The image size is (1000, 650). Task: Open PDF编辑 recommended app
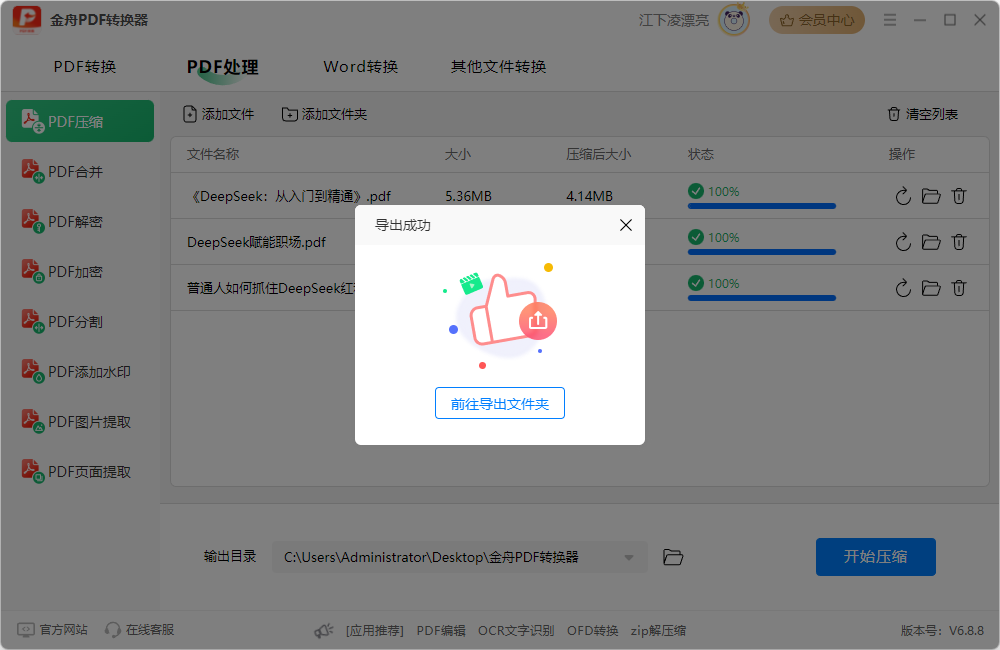click(441, 631)
